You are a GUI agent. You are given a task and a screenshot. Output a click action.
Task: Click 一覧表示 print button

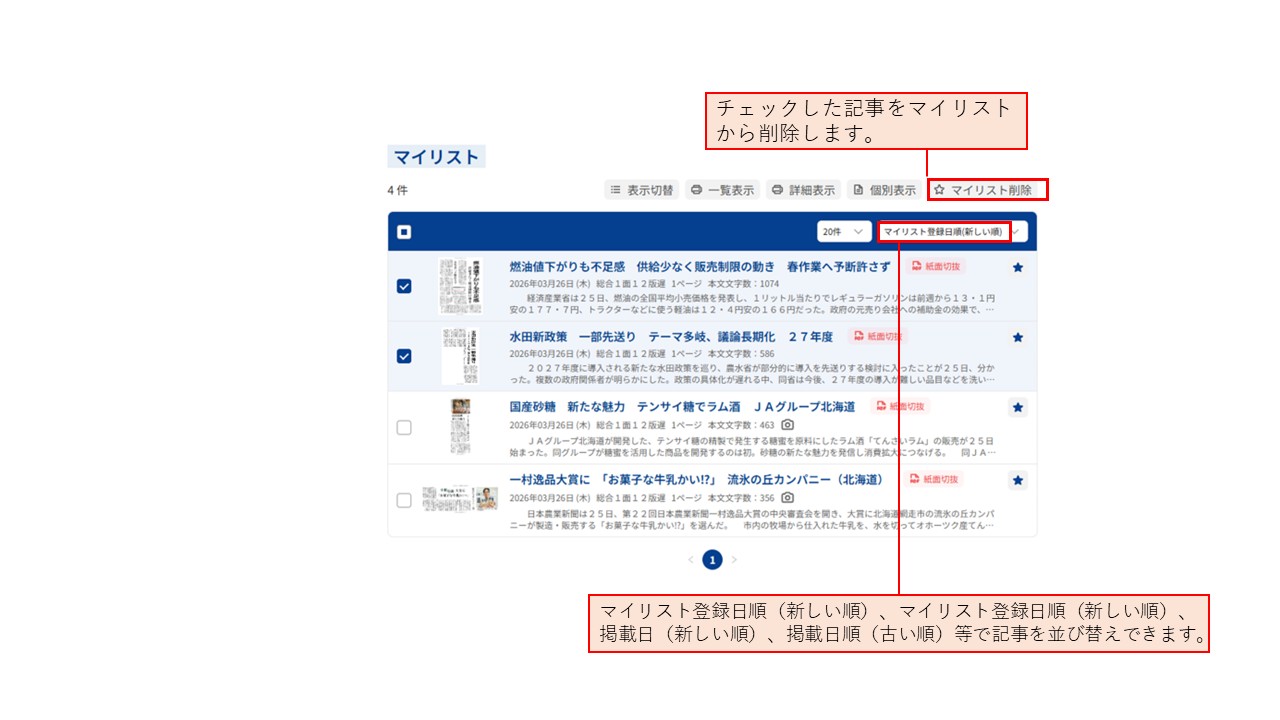tap(722, 190)
